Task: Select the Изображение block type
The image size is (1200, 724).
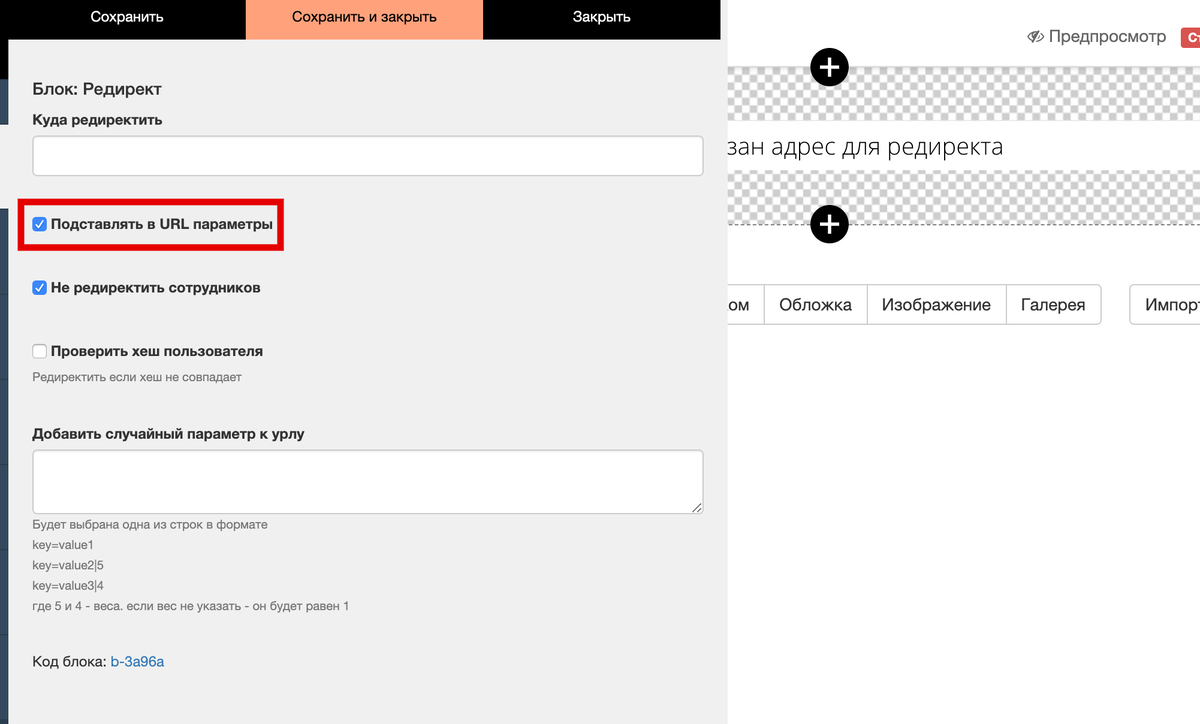Action: (x=936, y=305)
